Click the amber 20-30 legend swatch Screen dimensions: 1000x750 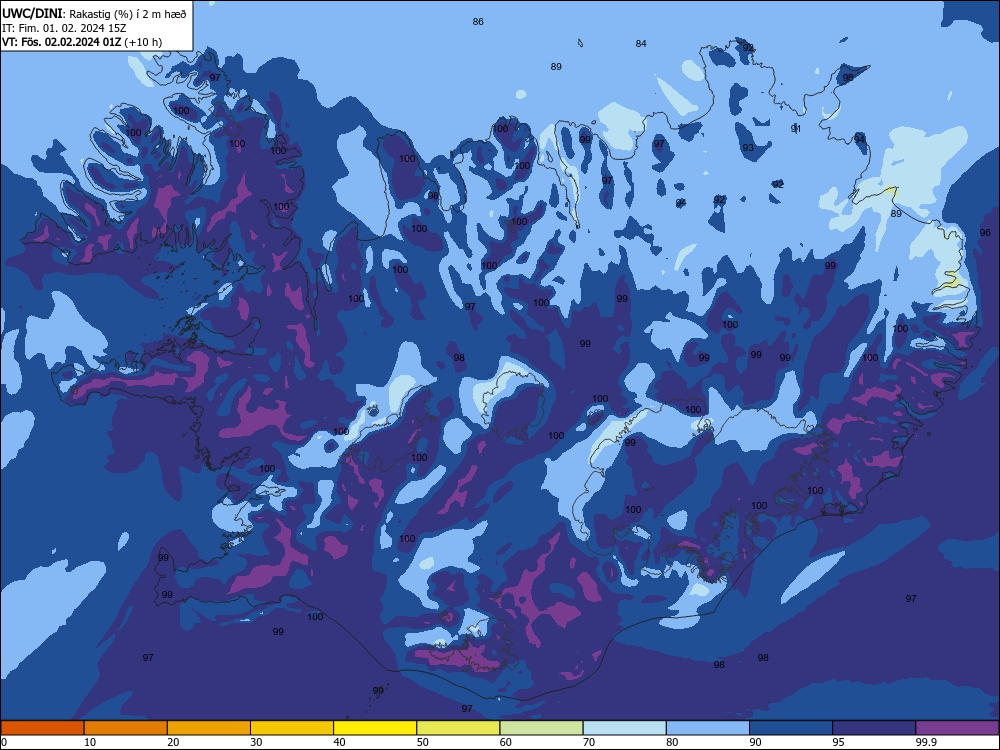click(x=209, y=728)
